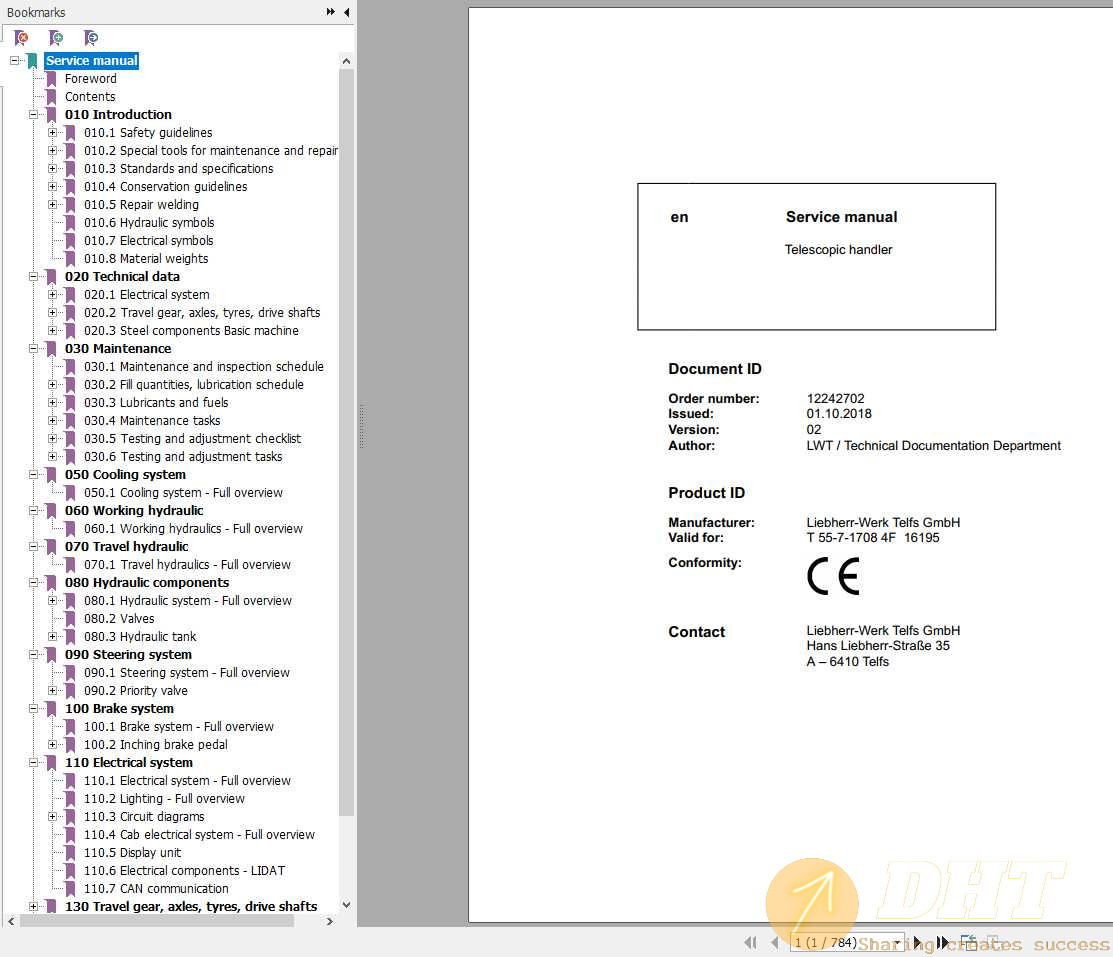
Task: Open 010.4 Conservation guidelines bookmark
Action: [x=165, y=187]
